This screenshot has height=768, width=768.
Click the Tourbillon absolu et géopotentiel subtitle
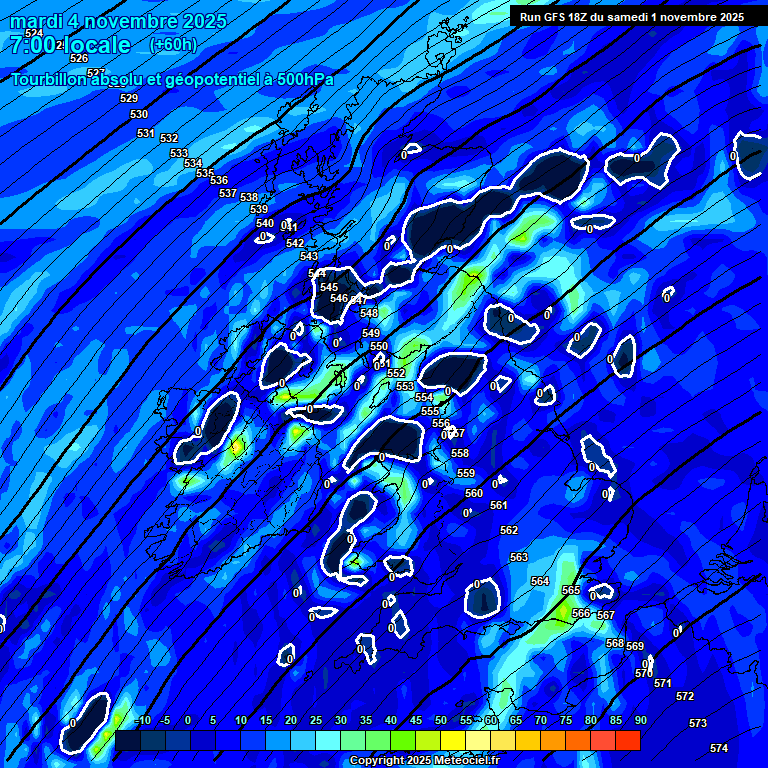172,80
